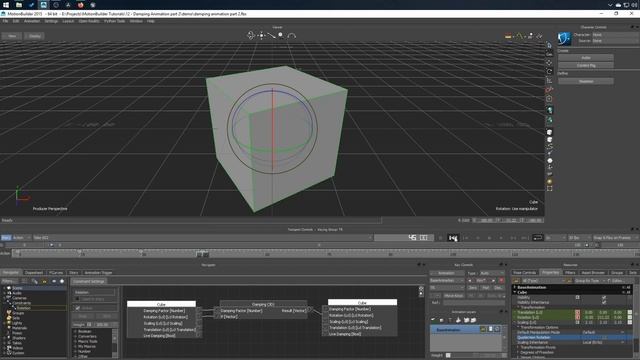Toggle the Rotation keyable indicator
Viewport: 640px width, 360px height.
tap(577, 317)
